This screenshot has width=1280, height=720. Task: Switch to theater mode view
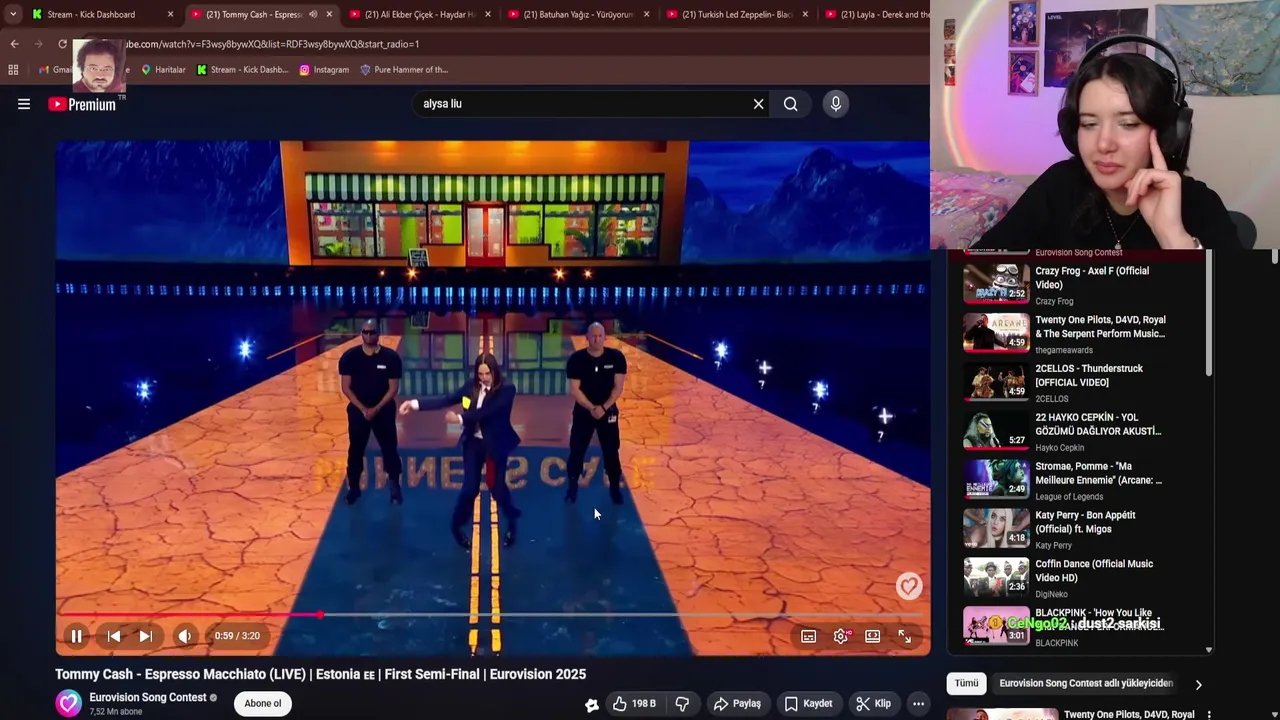[x=873, y=636]
